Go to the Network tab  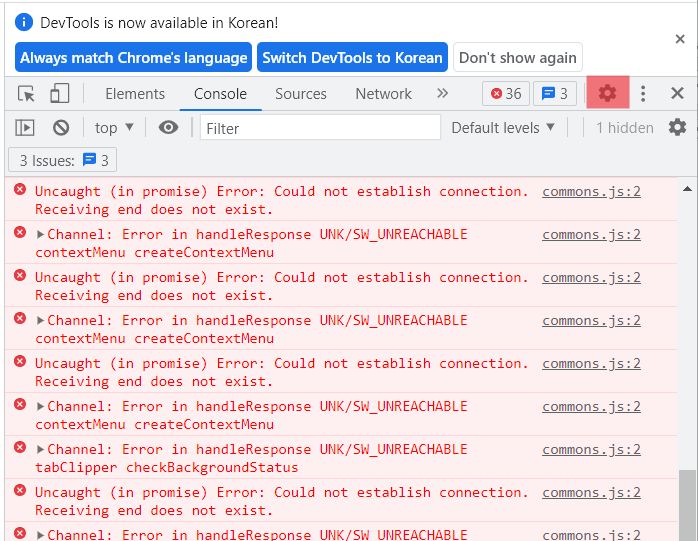[x=383, y=94]
